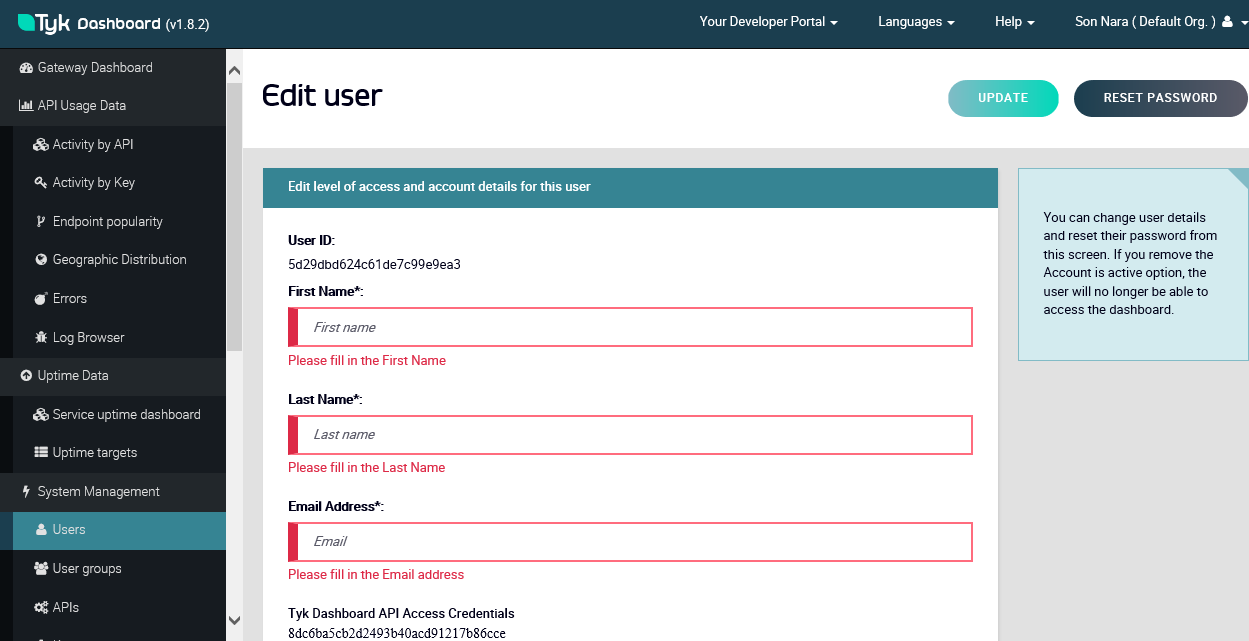Screen dimensions: 1249x641
Task: Click the Users person icon in sidebar
Action: pyautogui.click(x=41, y=530)
